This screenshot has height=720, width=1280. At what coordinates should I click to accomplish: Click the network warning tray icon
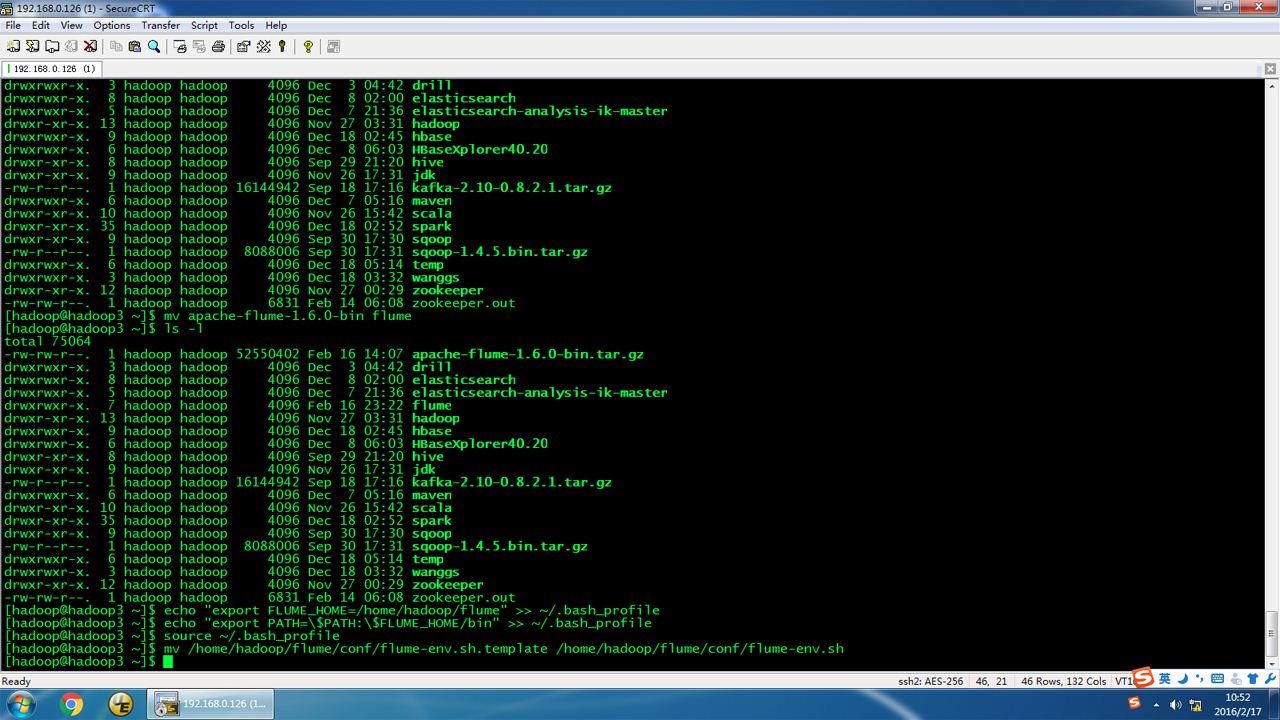pos(1196,705)
